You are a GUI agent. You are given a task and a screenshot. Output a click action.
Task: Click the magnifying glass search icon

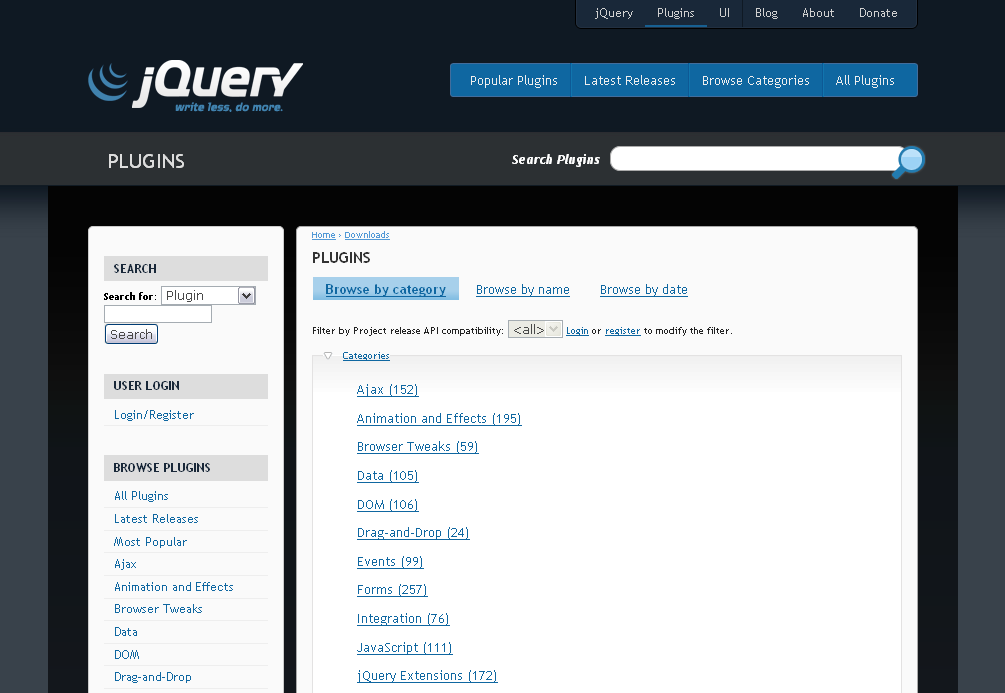pyautogui.click(x=908, y=161)
